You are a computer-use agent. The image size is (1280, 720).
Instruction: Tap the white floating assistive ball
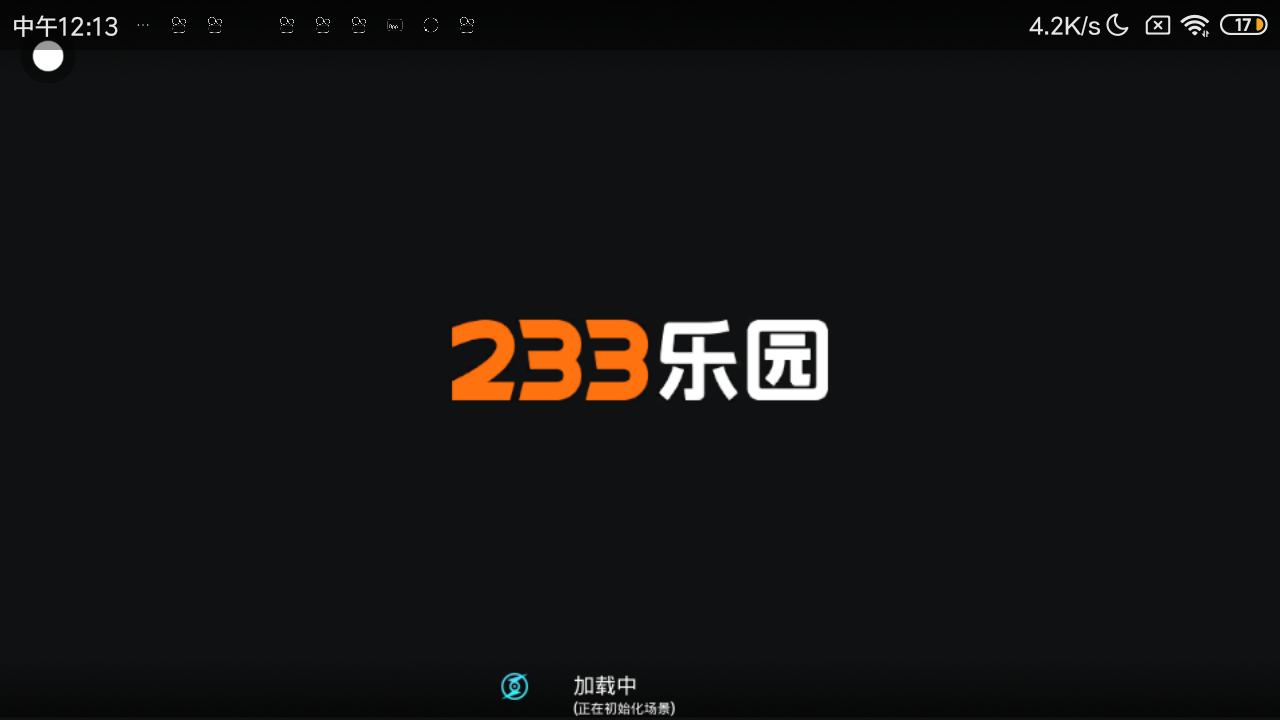(48, 57)
